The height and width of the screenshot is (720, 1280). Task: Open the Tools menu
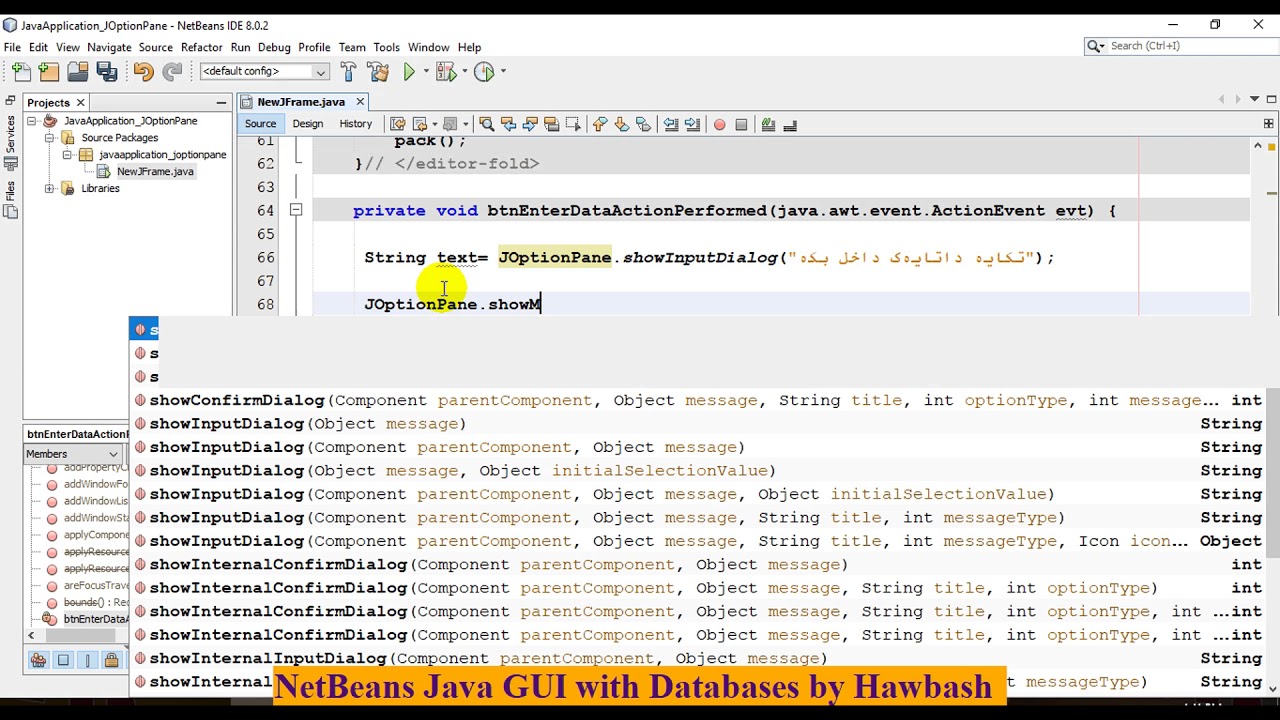(386, 47)
